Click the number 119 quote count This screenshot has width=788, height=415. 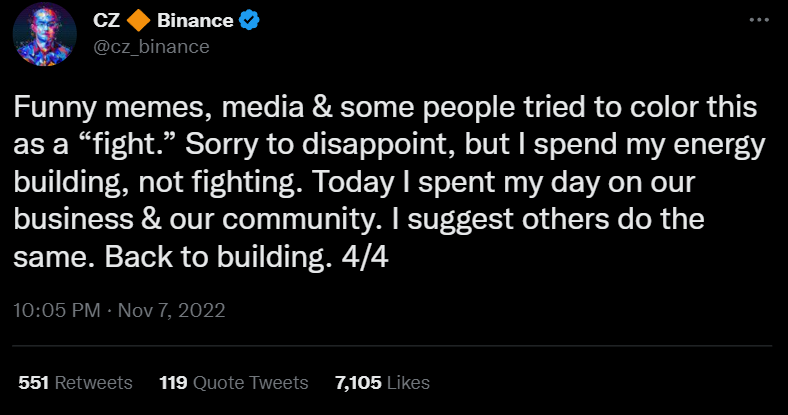[x=174, y=383]
